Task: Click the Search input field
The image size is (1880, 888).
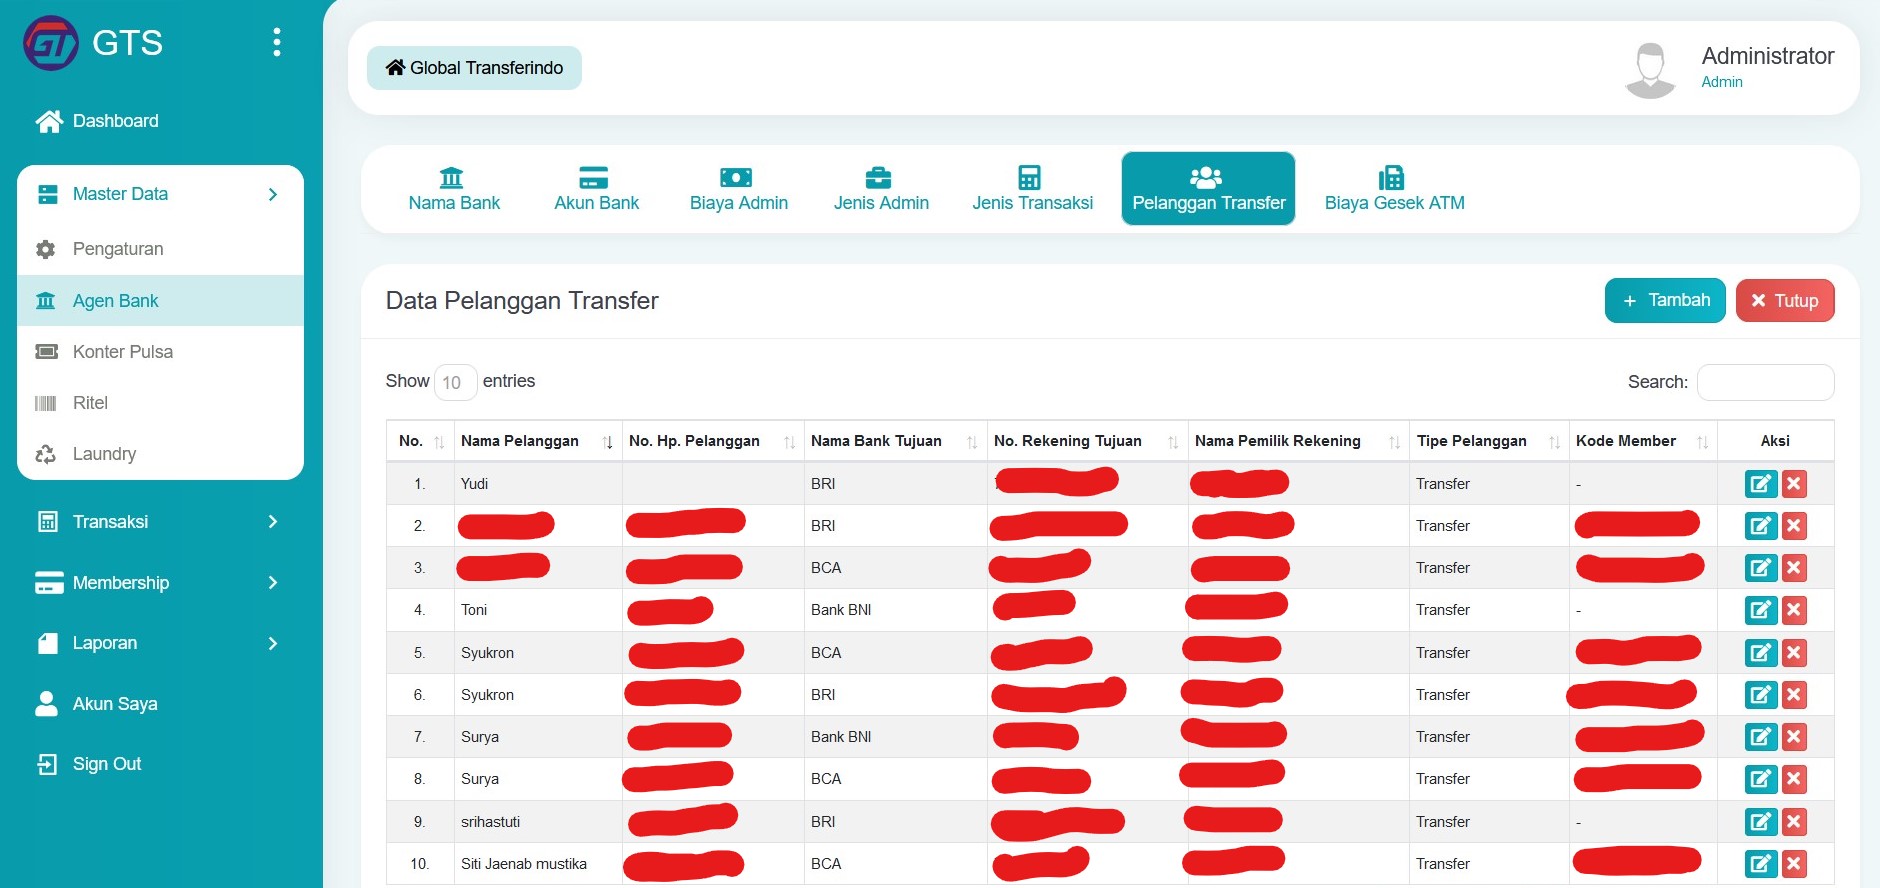Action: [x=1765, y=382]
